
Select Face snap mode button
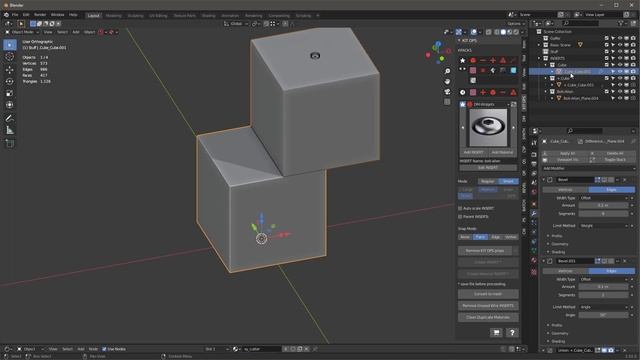tap(480, 237)
